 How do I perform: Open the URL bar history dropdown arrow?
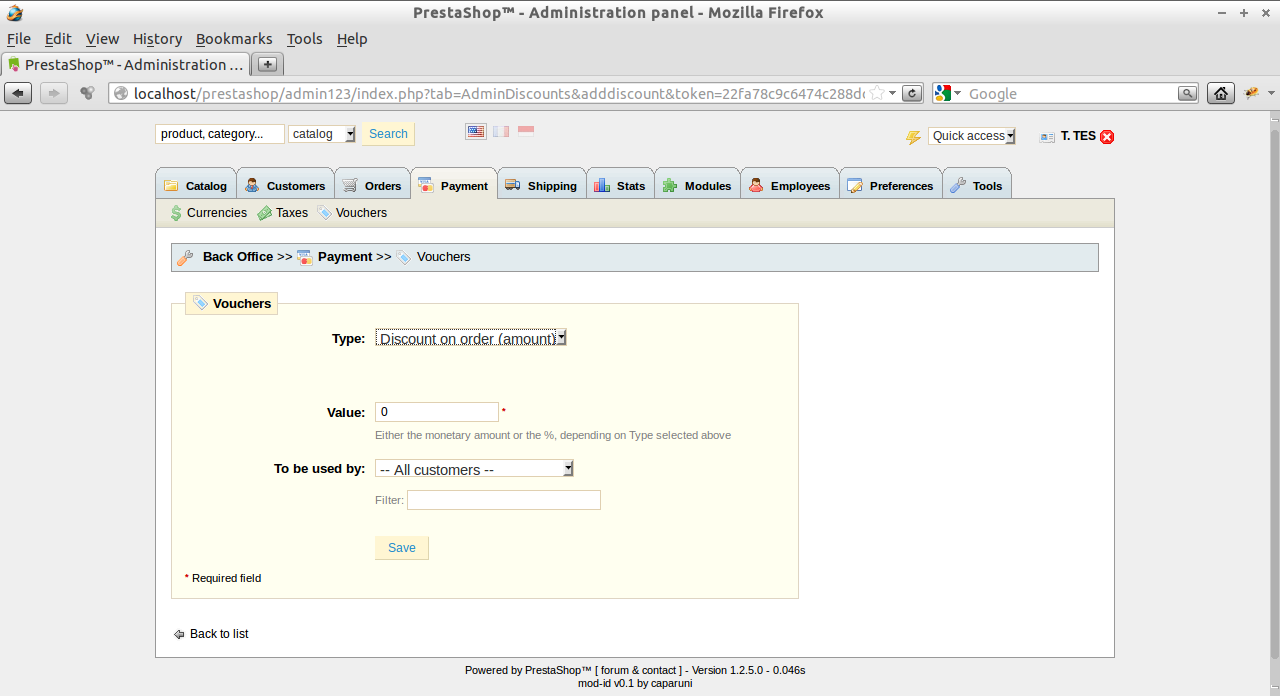[893, 93]
